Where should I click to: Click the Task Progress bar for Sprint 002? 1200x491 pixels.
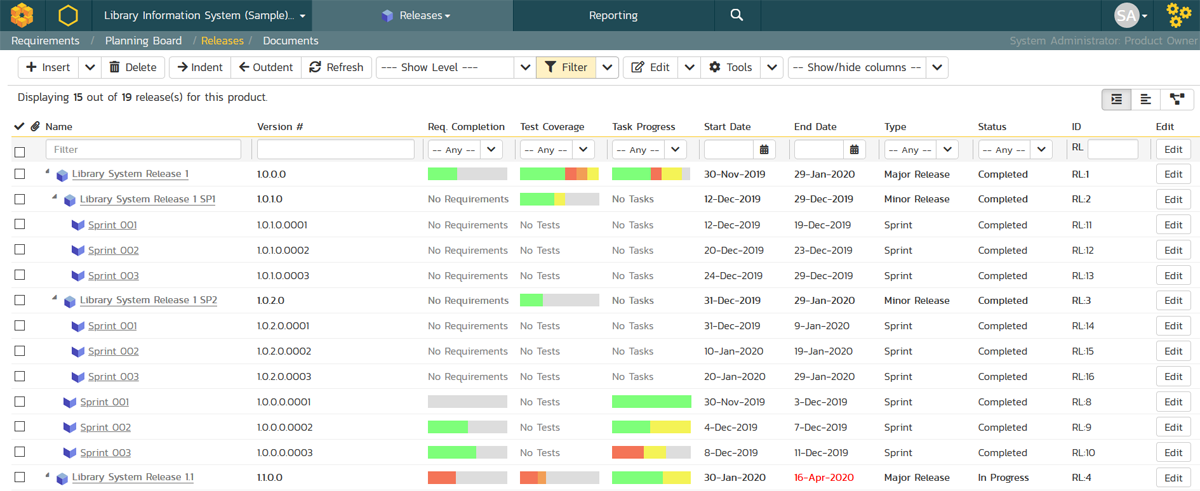pos(651,427)
